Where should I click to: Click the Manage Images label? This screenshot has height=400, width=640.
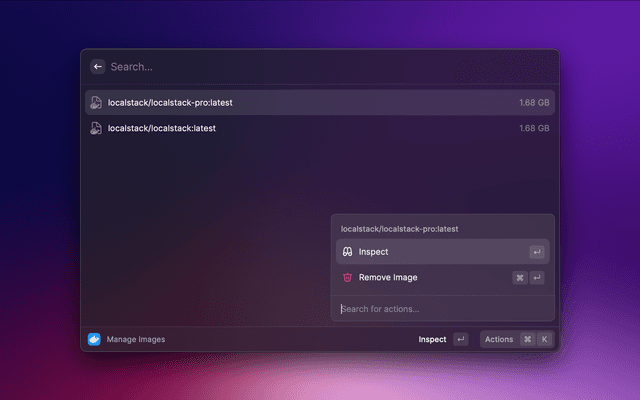[136, 339]
